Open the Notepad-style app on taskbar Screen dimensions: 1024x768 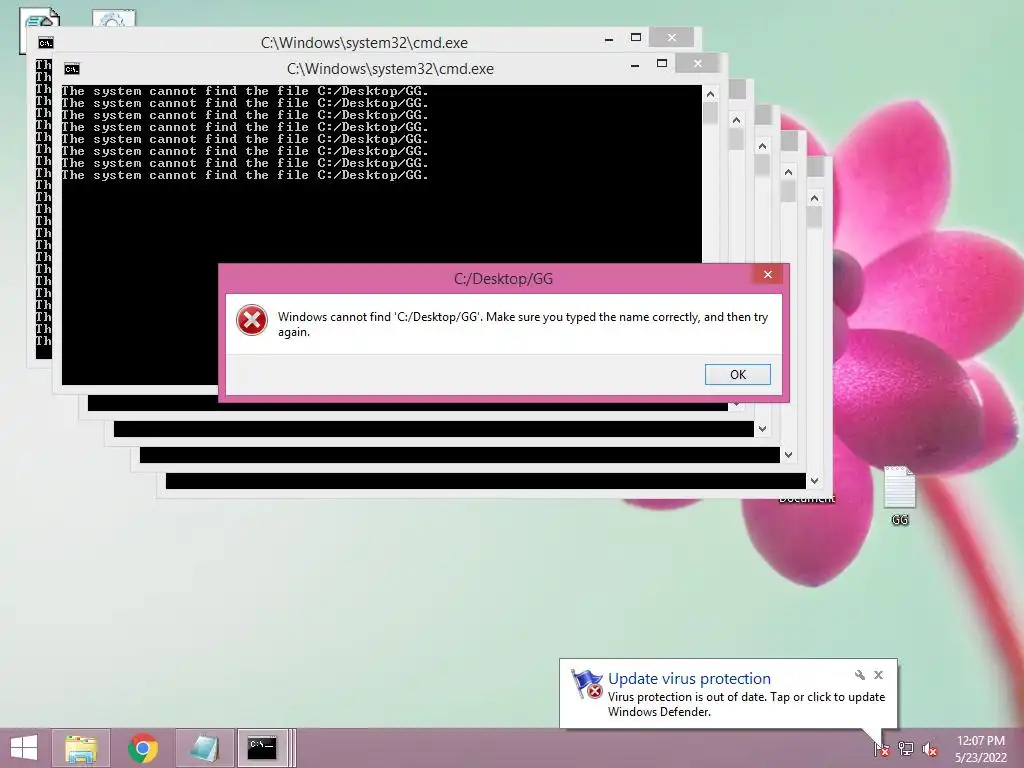click(204, 748)
